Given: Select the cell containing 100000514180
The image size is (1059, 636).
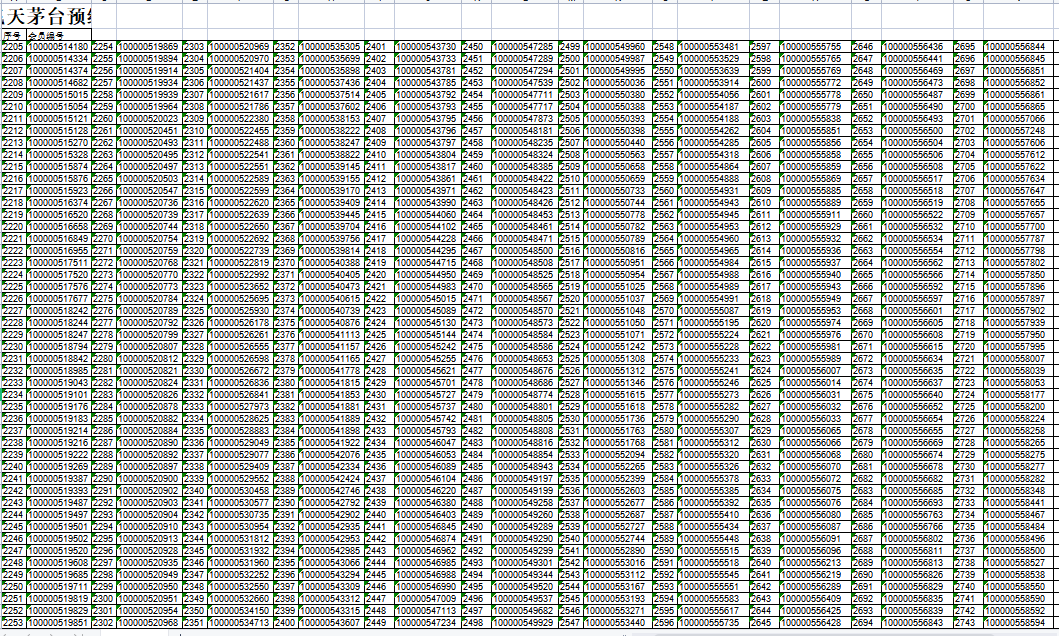Looking at the screenshot, I should (x=58, y=47).
